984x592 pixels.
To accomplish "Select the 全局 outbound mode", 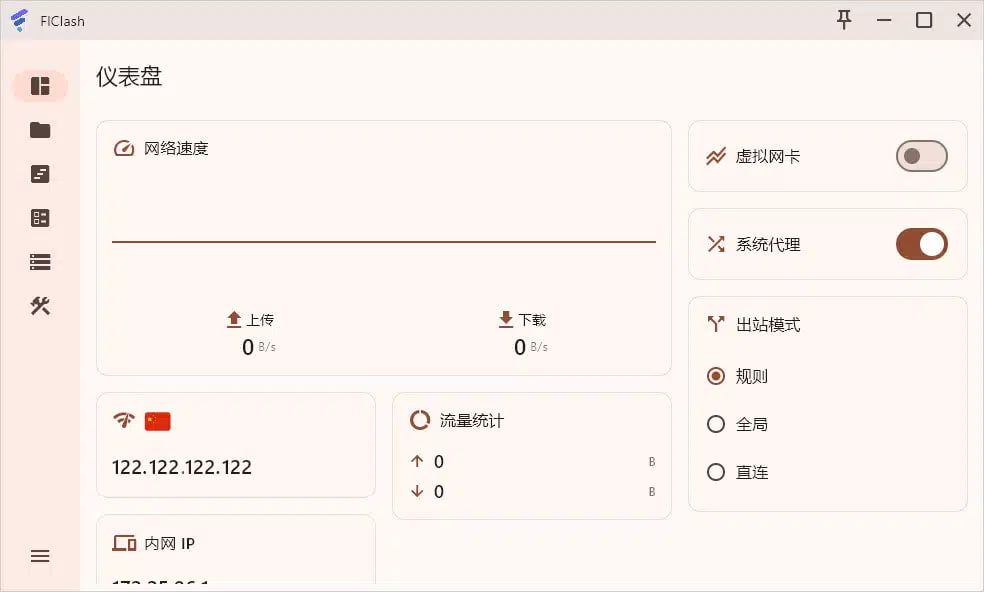I will pos(716,424).
